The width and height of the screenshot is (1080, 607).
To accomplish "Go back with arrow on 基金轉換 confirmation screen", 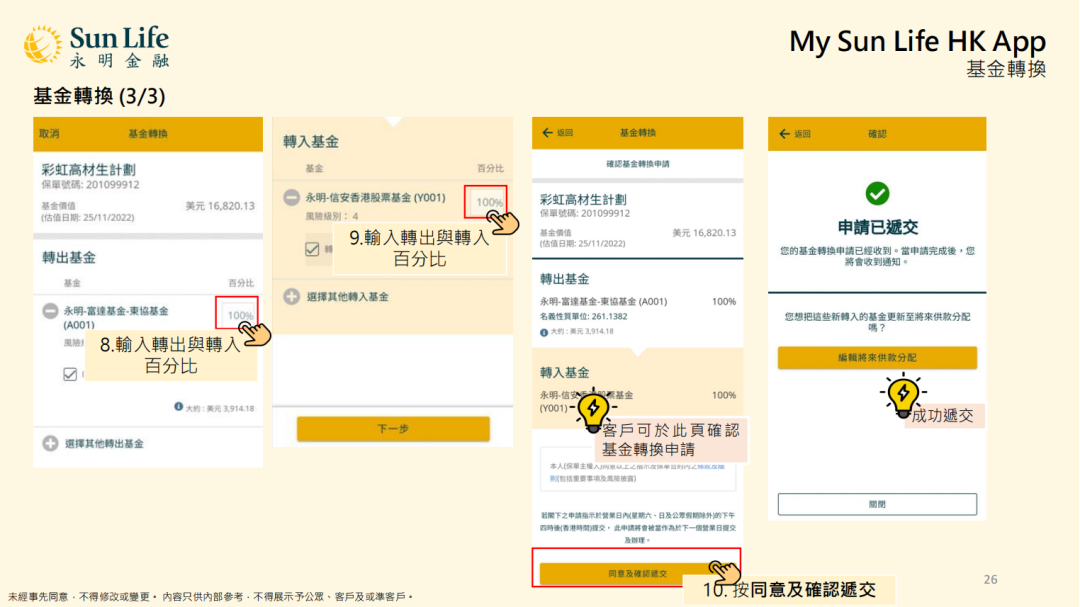I will tap(548, 132).
